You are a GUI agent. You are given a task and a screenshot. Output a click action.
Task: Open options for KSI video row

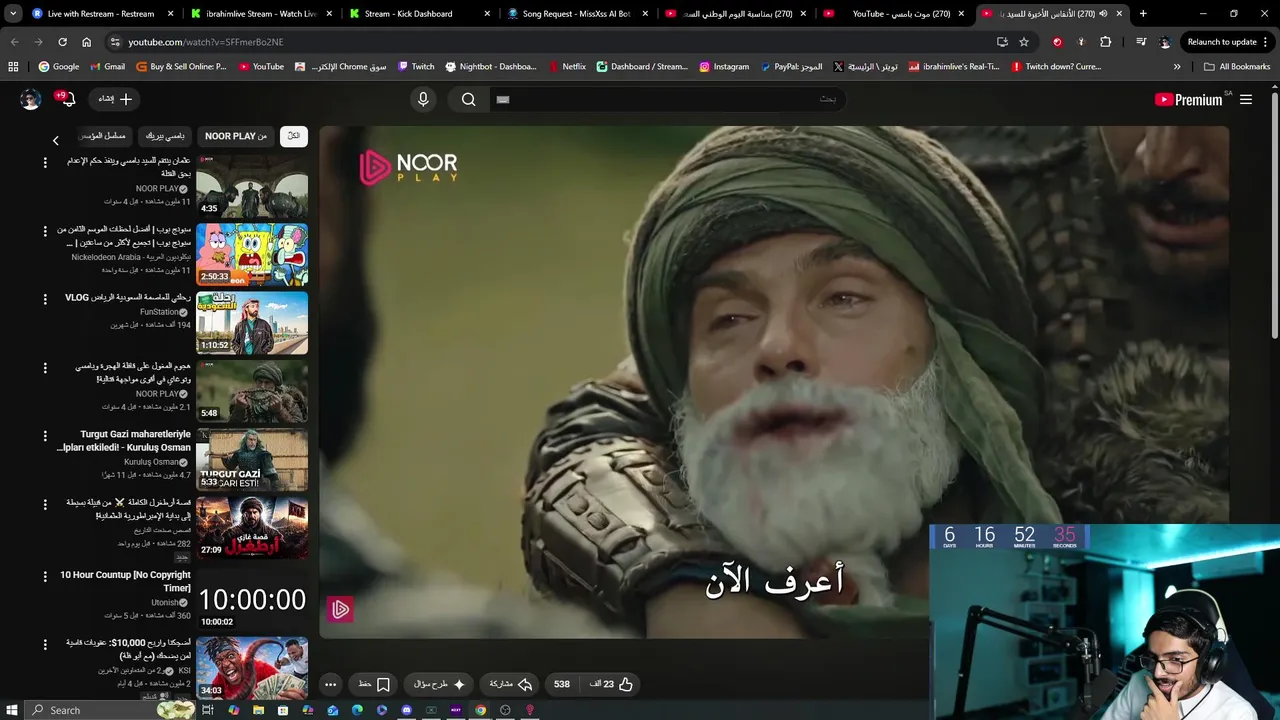(44, 644)
